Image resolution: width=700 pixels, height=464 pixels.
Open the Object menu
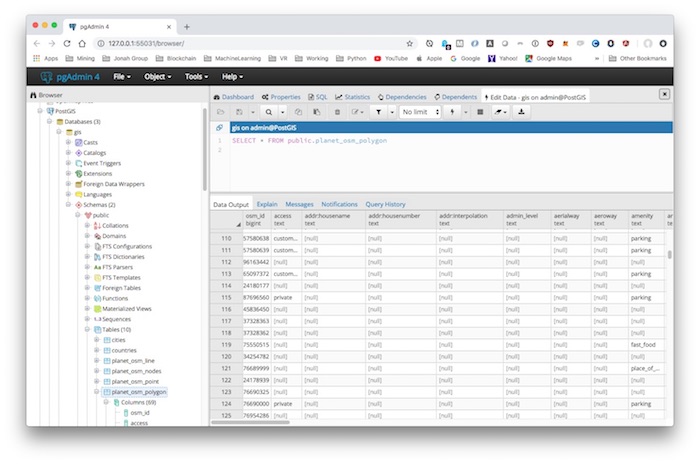(158, 77)
